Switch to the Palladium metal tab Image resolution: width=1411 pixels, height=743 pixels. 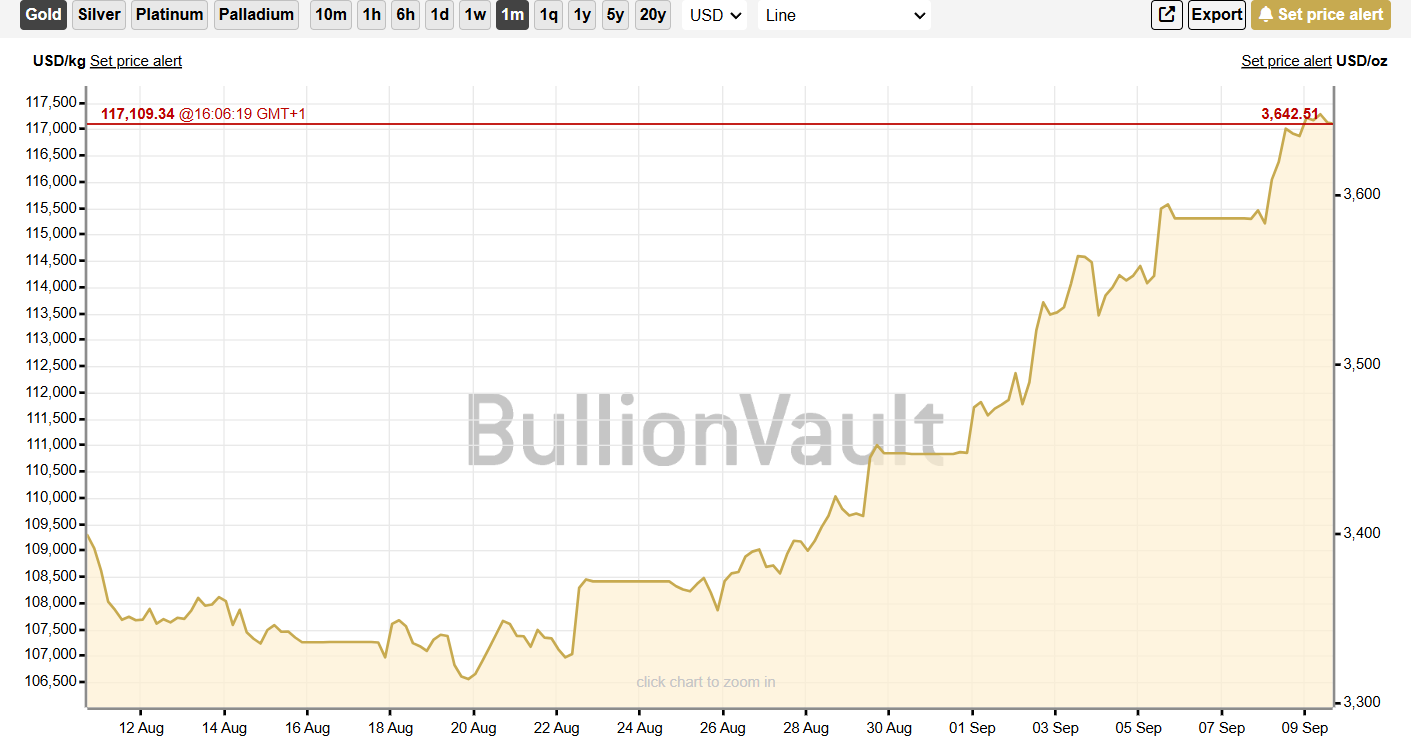pos(257,15)
